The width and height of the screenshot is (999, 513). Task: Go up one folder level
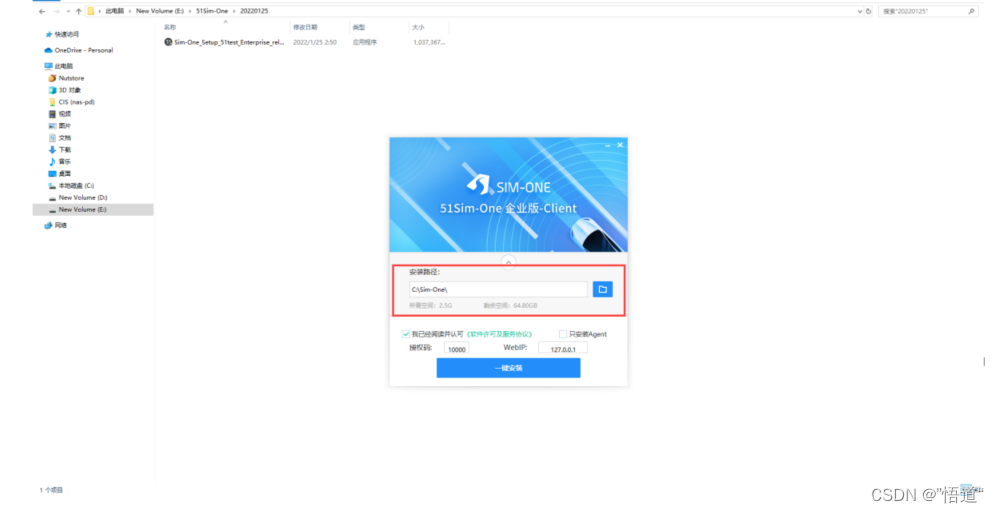point(78,11)
